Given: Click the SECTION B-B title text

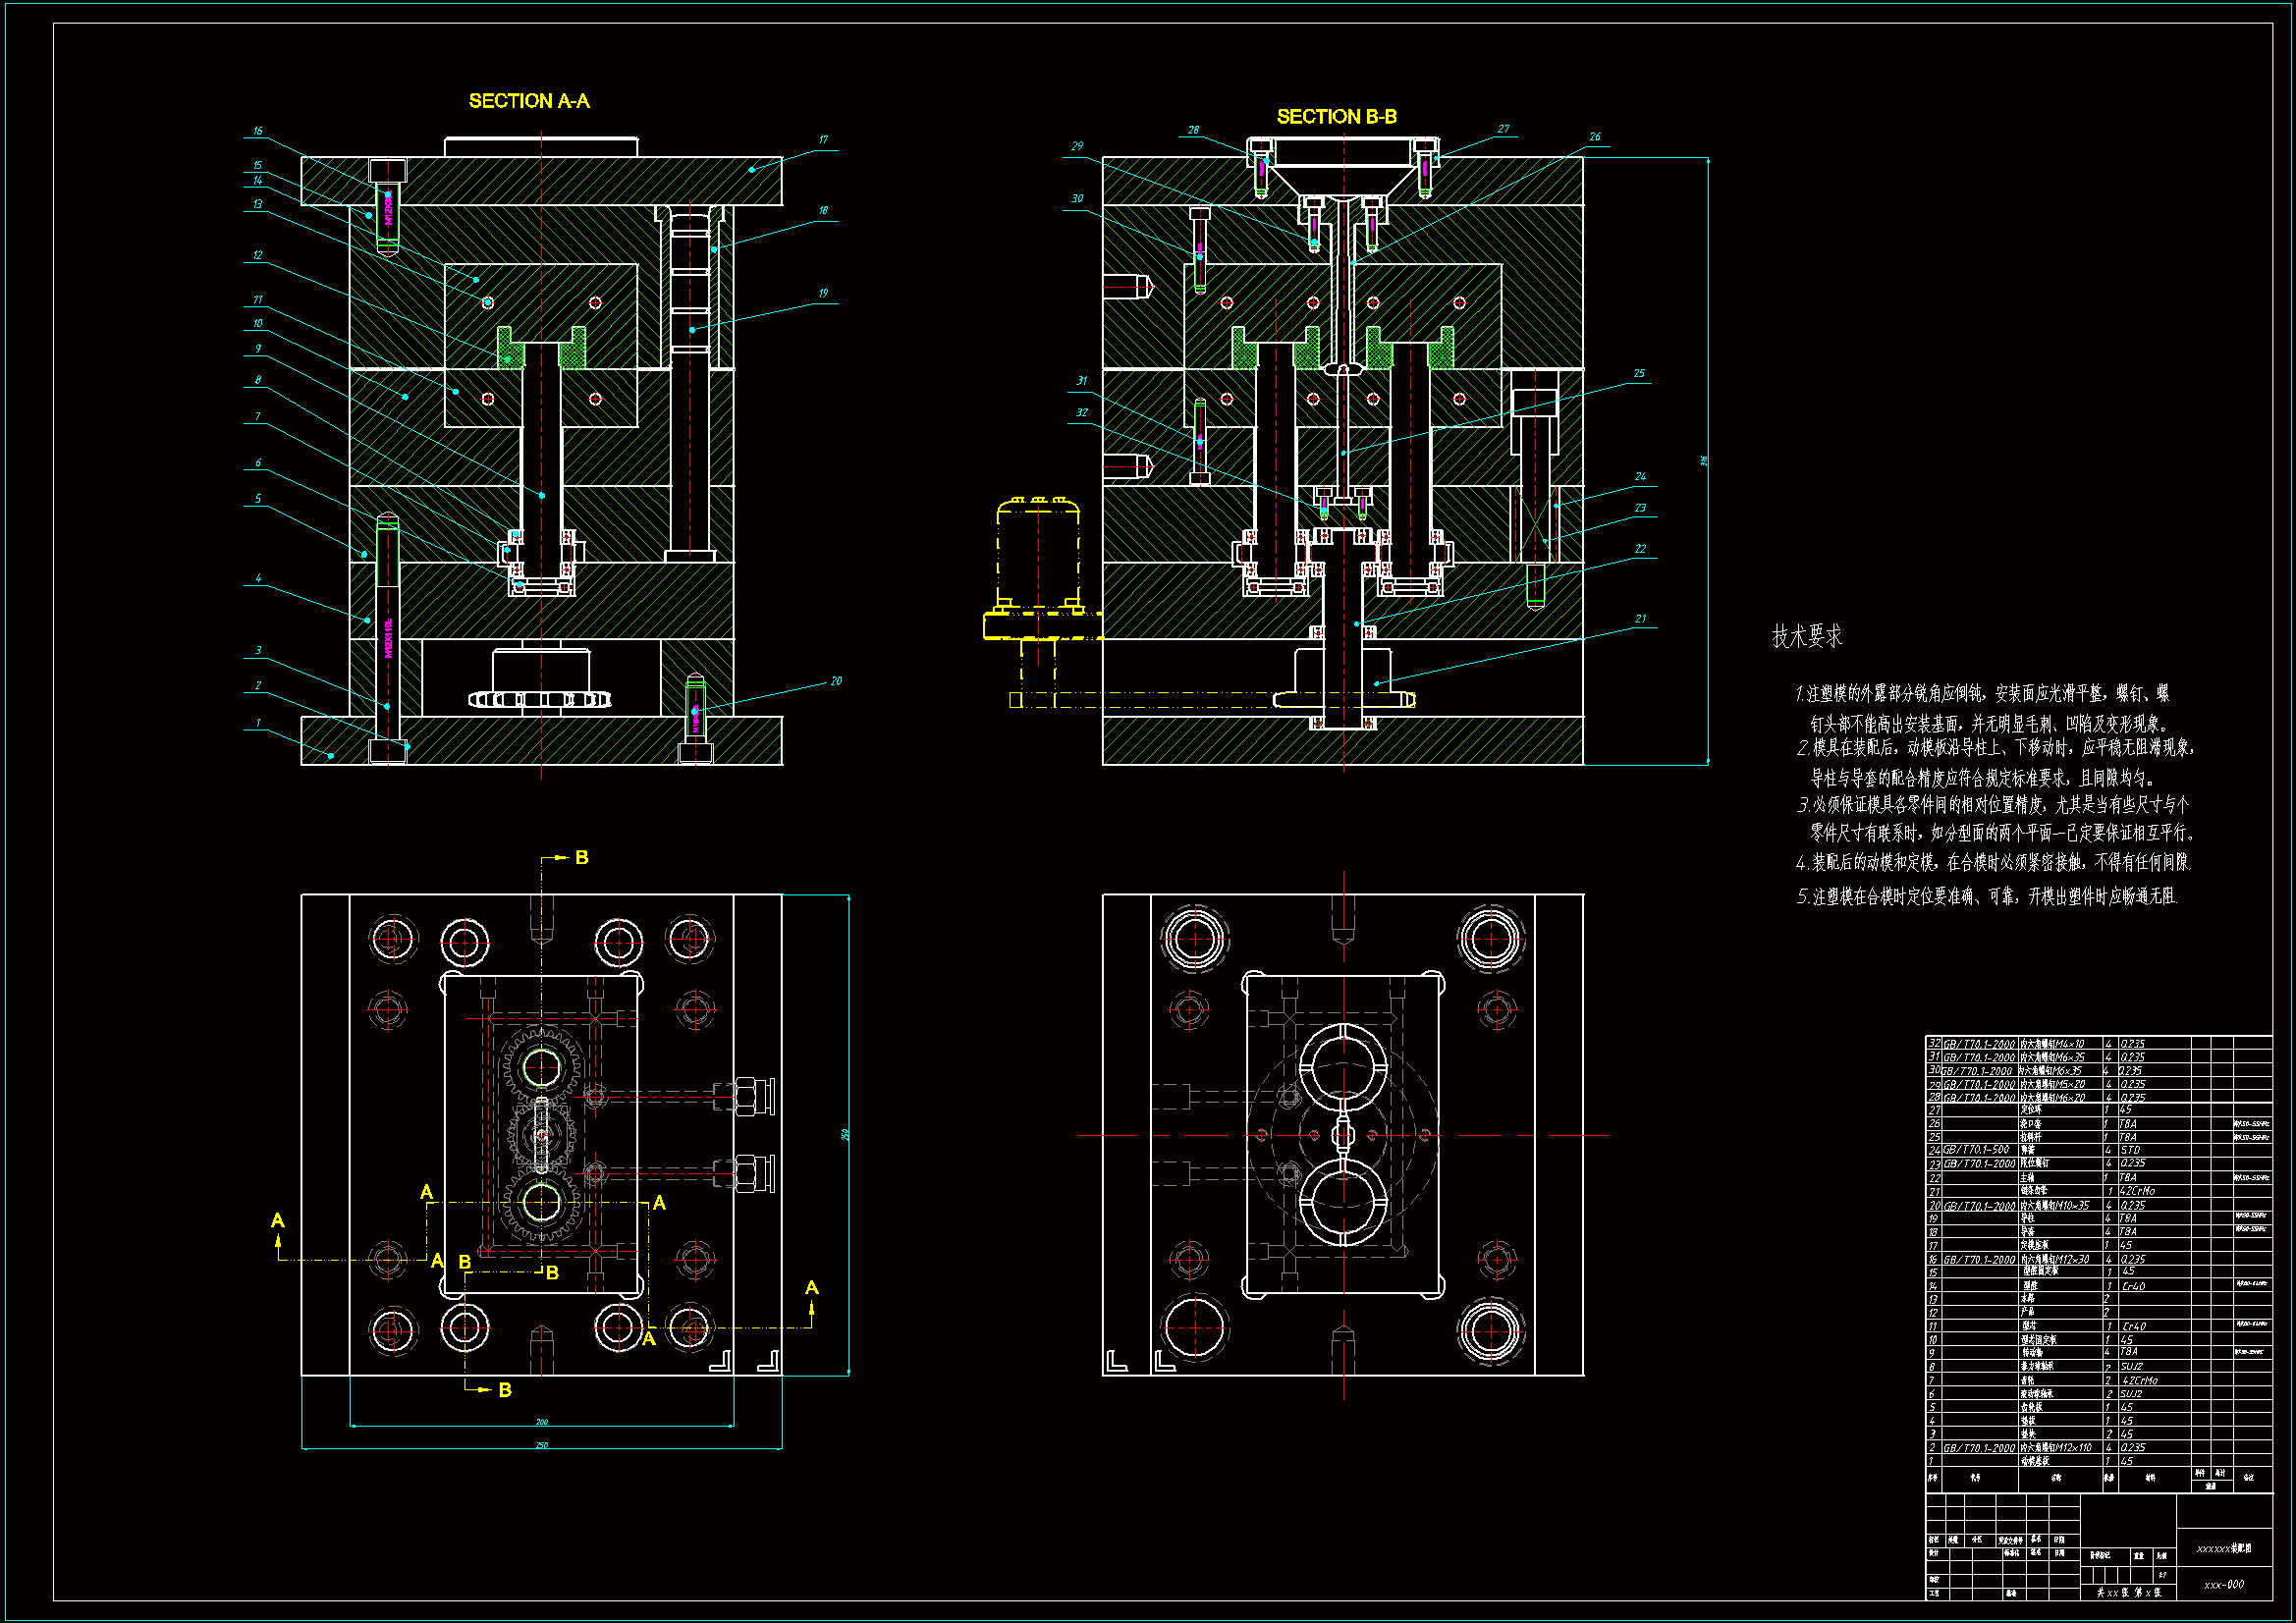Looking at the screenshot, I should point(1336,117).
